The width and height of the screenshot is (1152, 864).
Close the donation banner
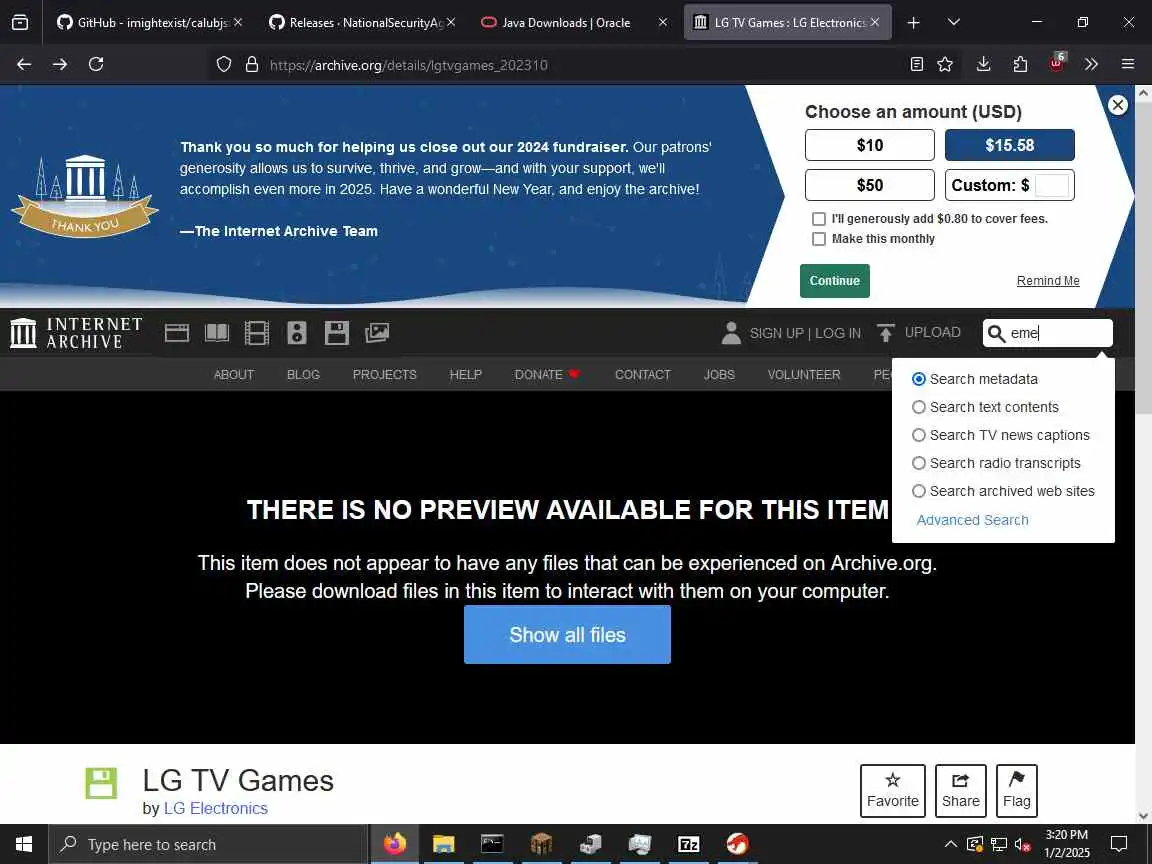tap(1117, 105)
